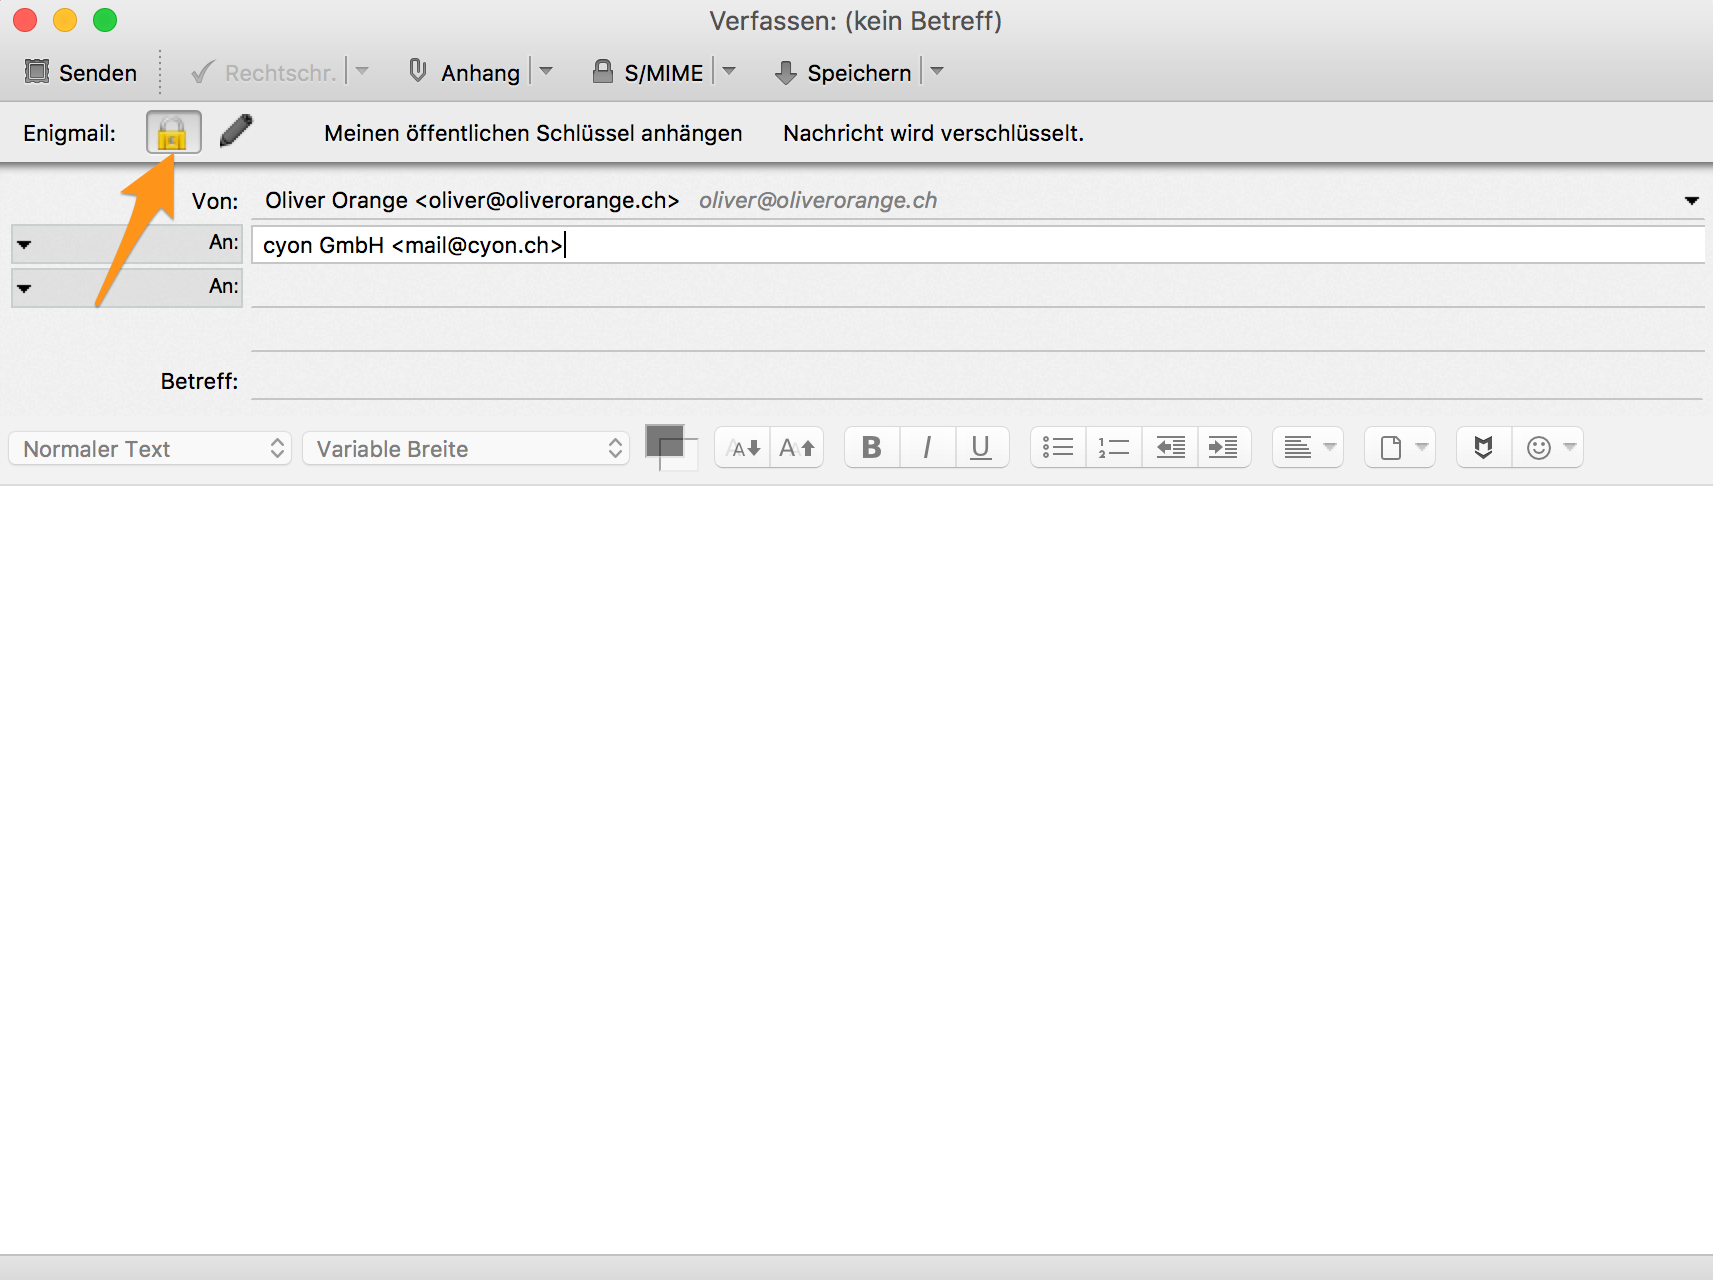Open the smiley emoticon menu

(1548, 447)
